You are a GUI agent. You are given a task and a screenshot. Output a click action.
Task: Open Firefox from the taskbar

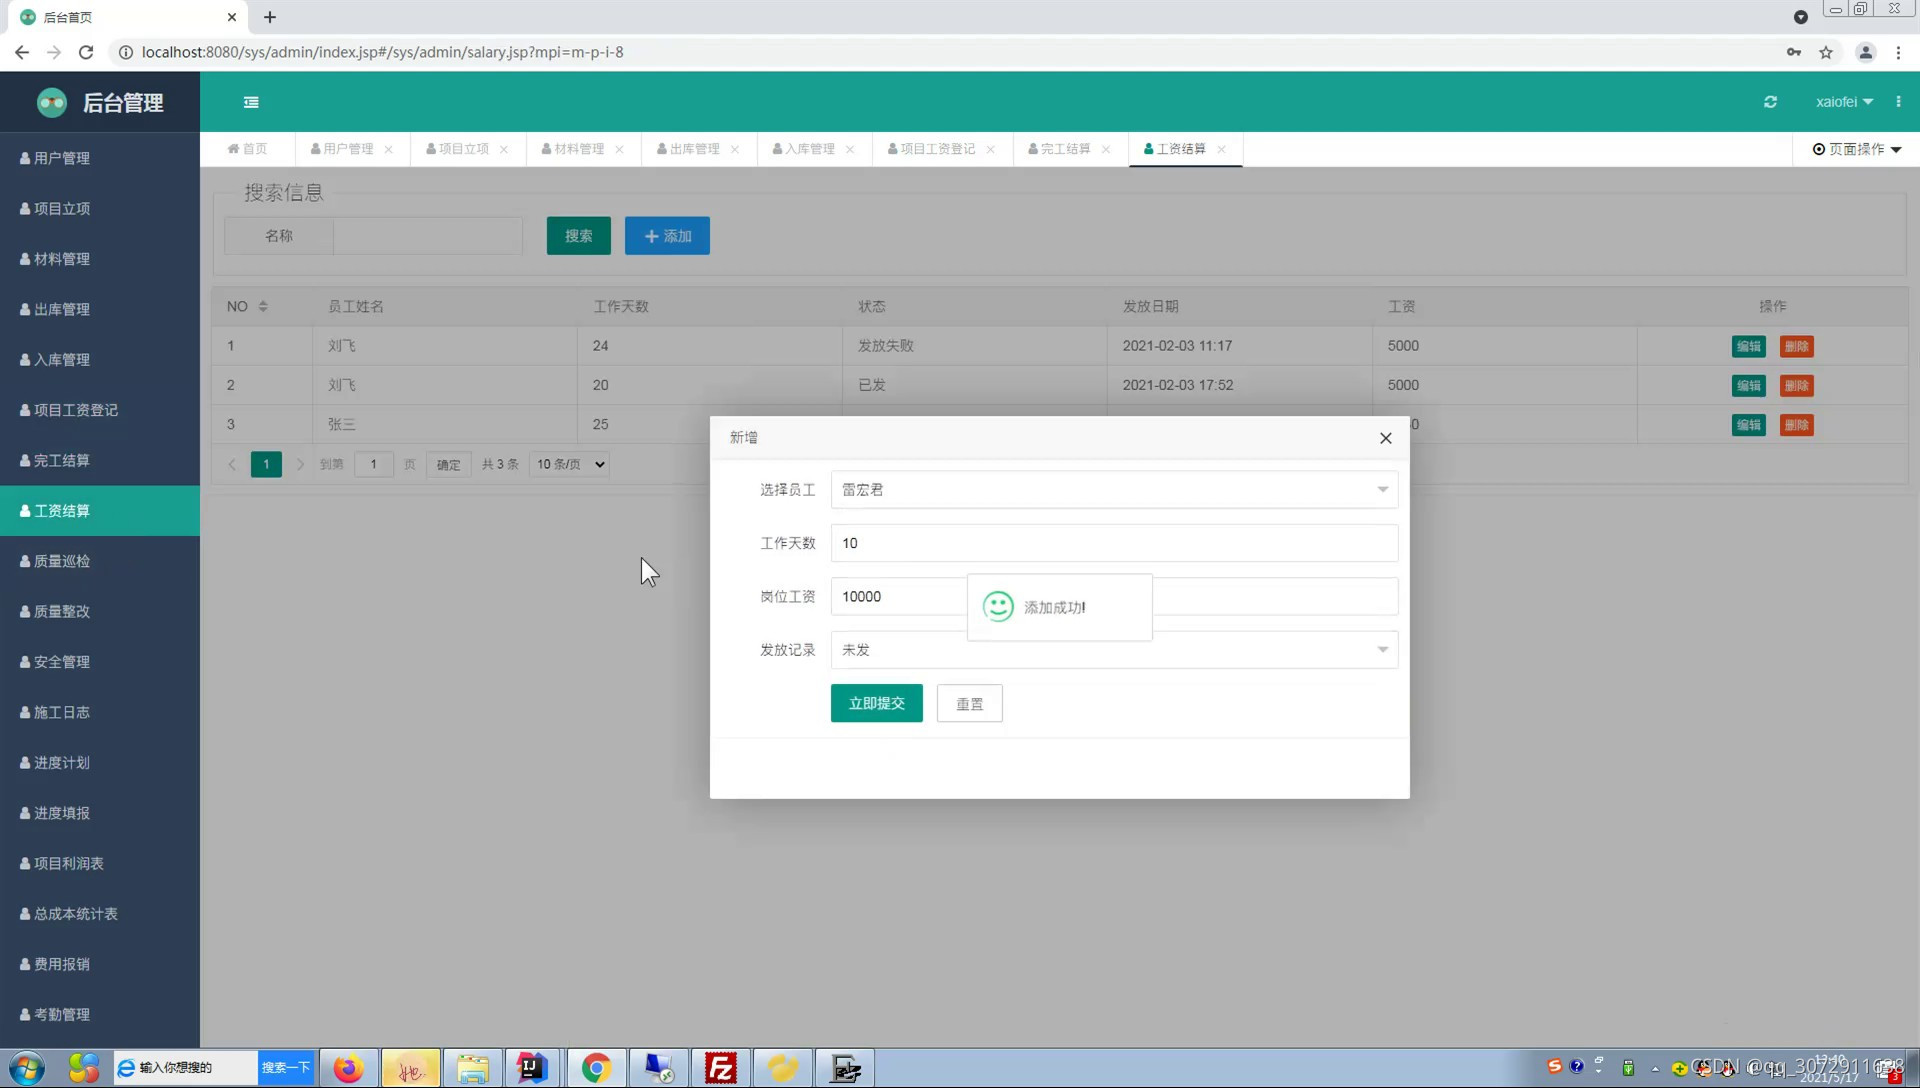coord(348,1068)
